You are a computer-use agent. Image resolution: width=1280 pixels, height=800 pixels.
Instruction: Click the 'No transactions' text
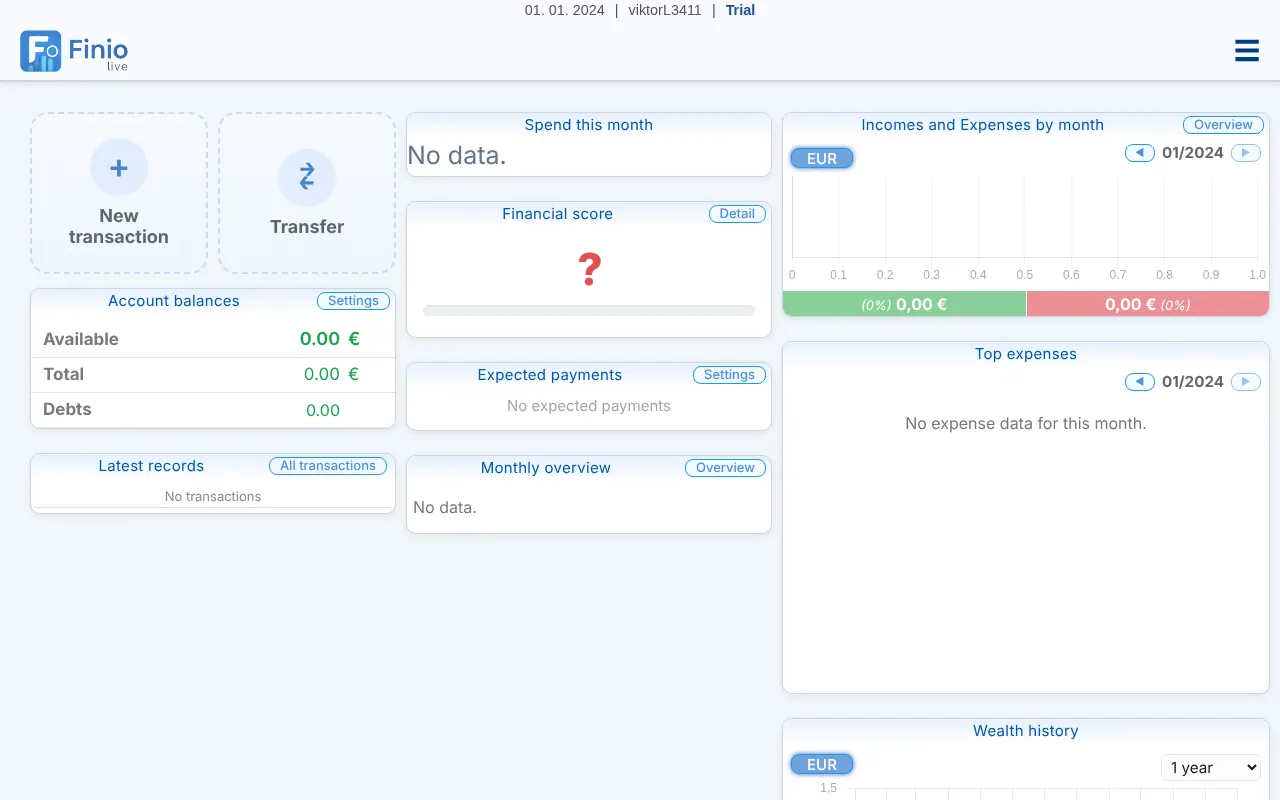tap(213, 496)
